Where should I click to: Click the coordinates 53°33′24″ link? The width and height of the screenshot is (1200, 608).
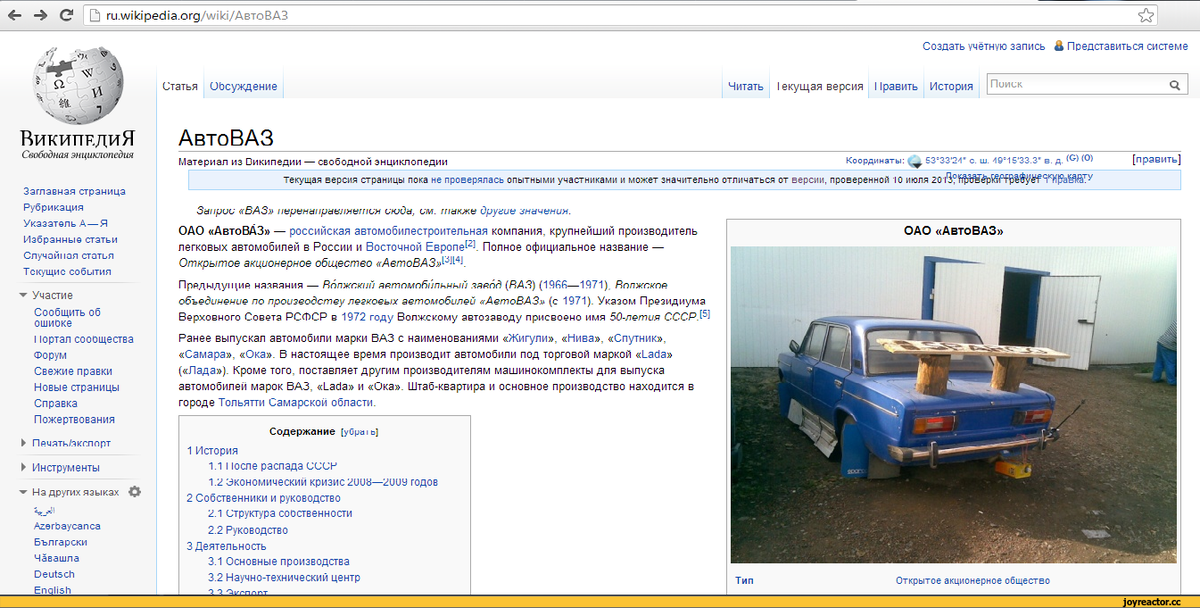(x=993, y=160)
